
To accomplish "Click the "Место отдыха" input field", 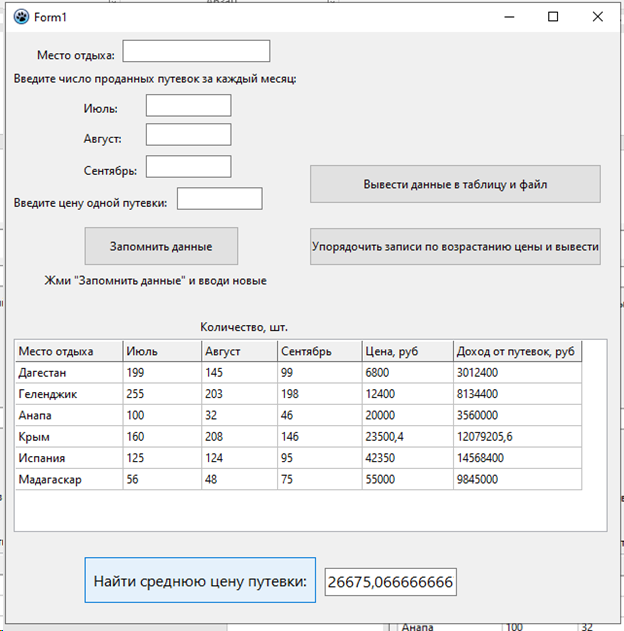I will (196, 52).
